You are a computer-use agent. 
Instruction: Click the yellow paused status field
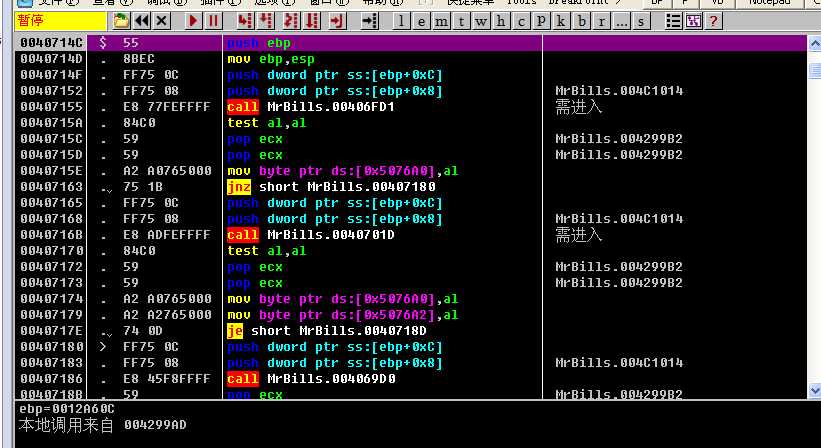[x=60, y=21]
